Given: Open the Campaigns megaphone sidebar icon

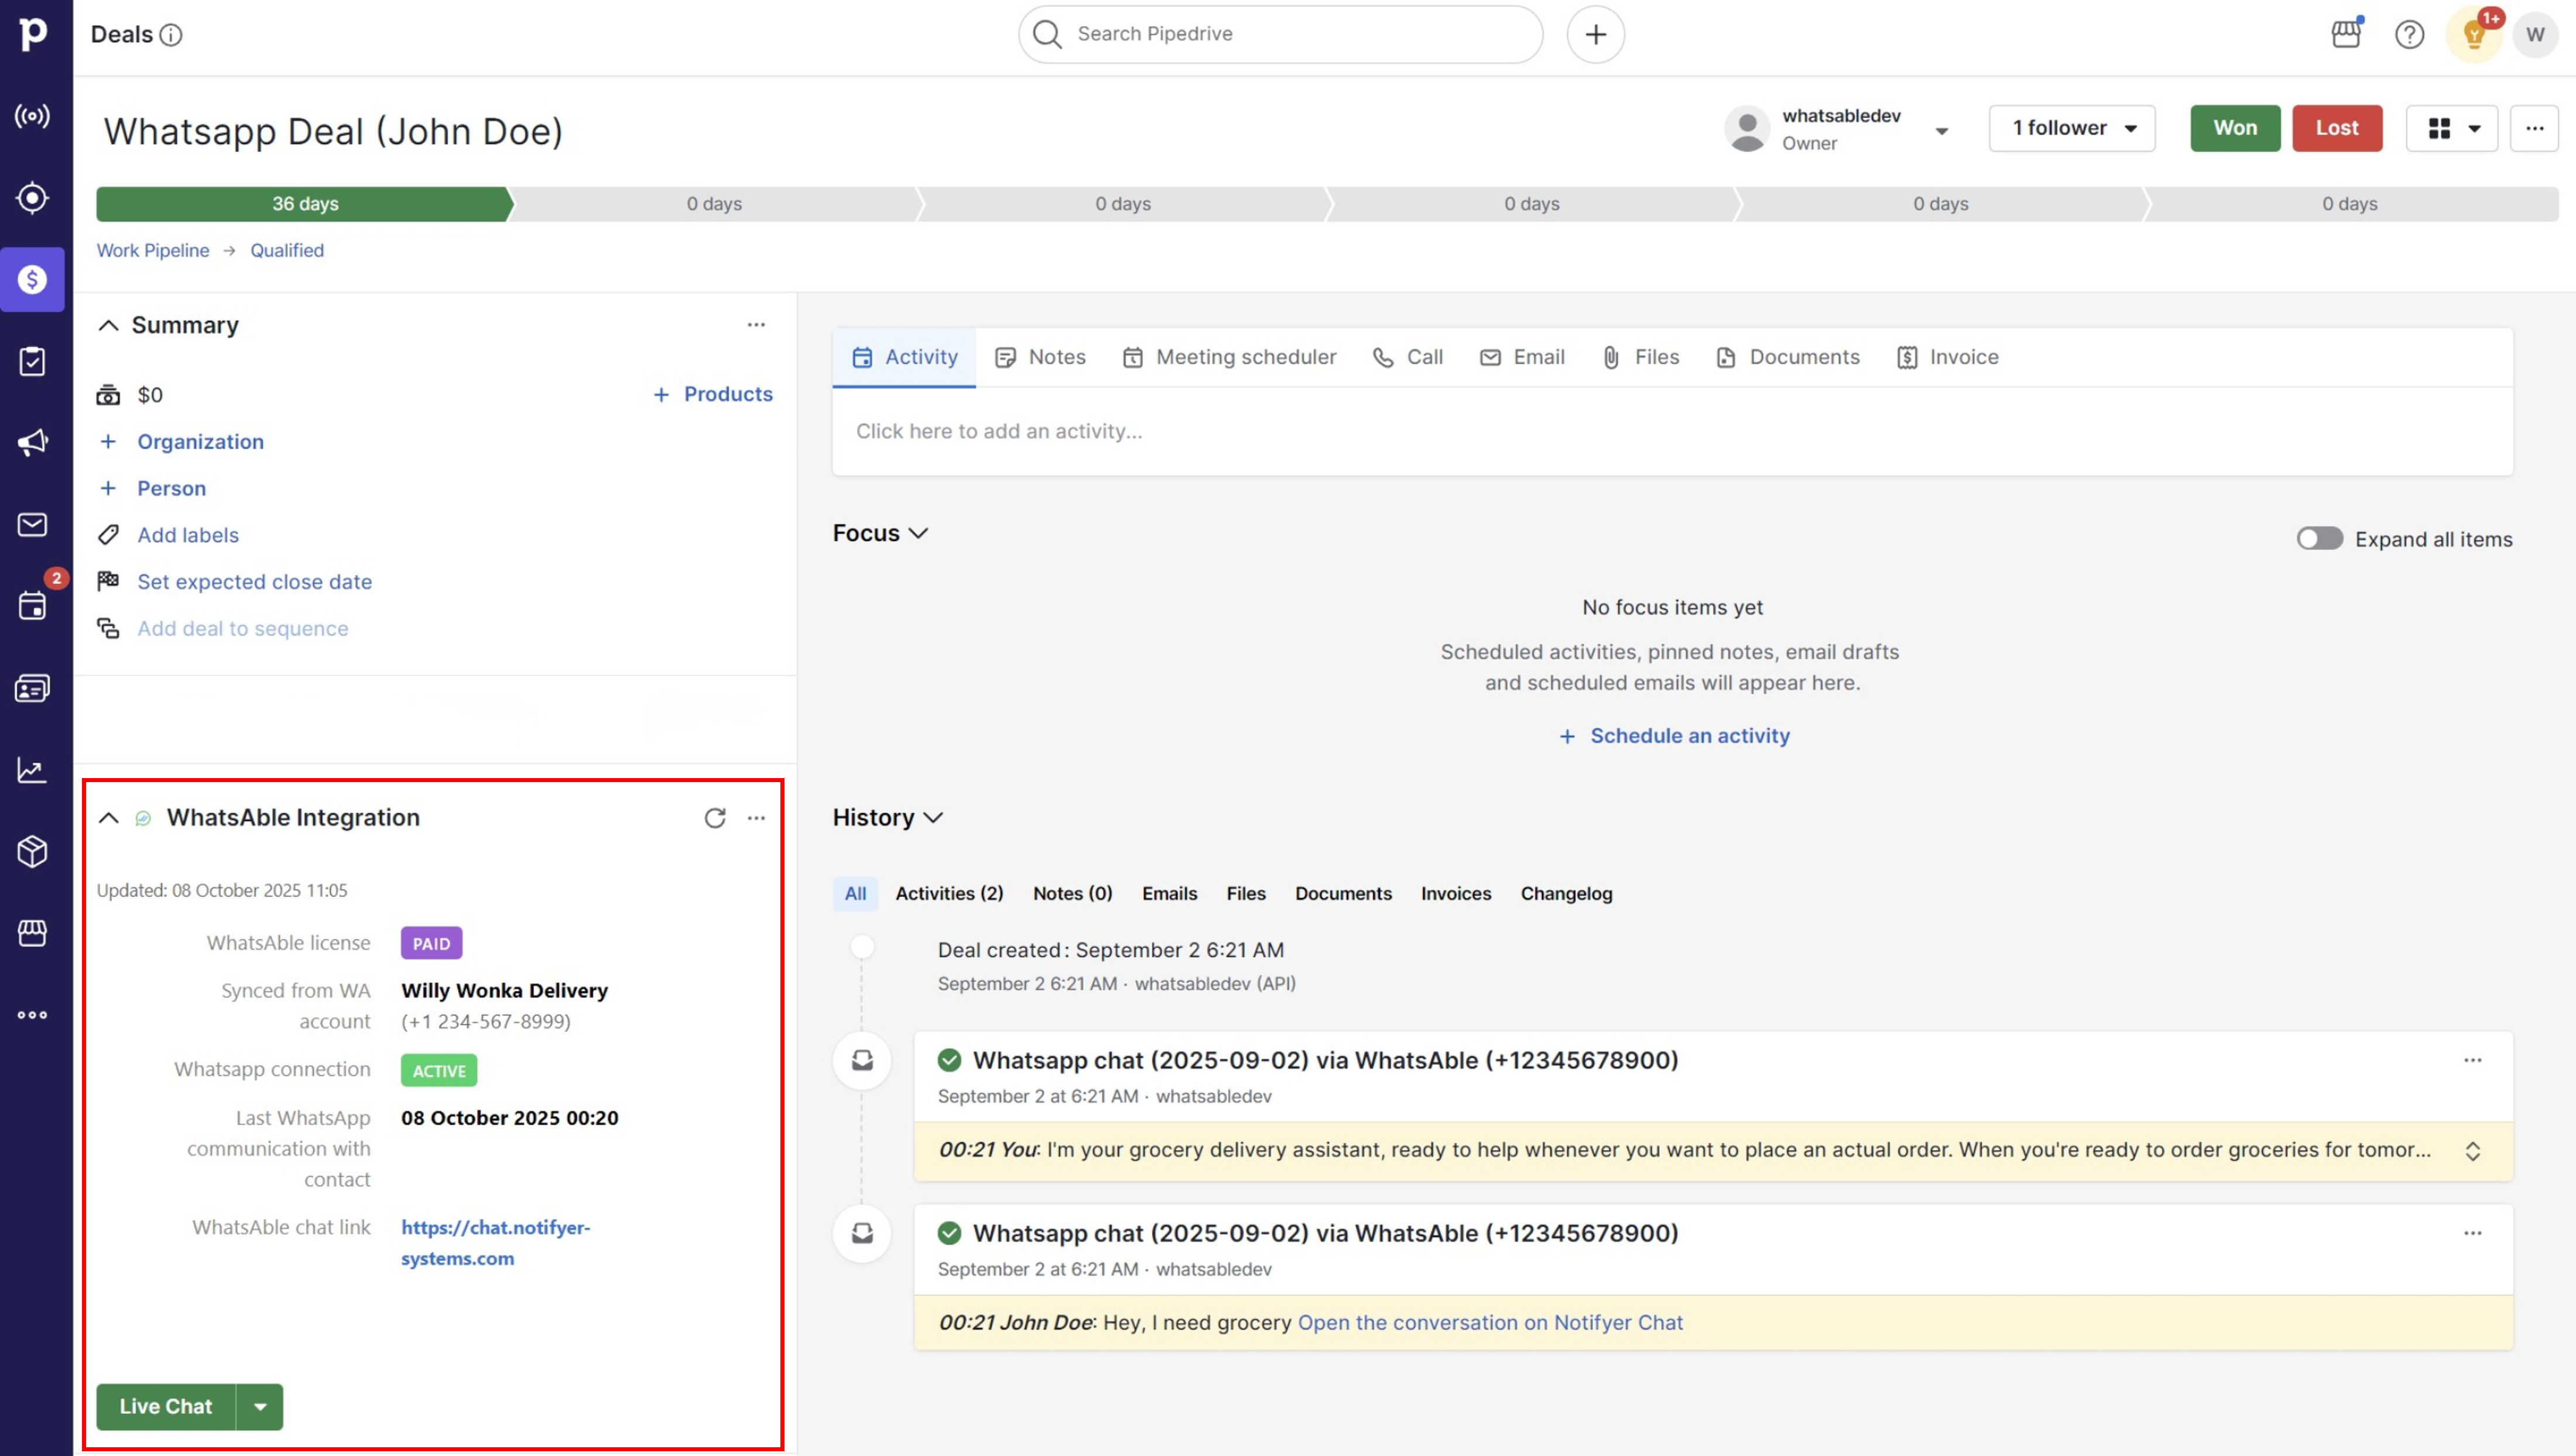Looking at the screenshot, I should pos(32,442).
